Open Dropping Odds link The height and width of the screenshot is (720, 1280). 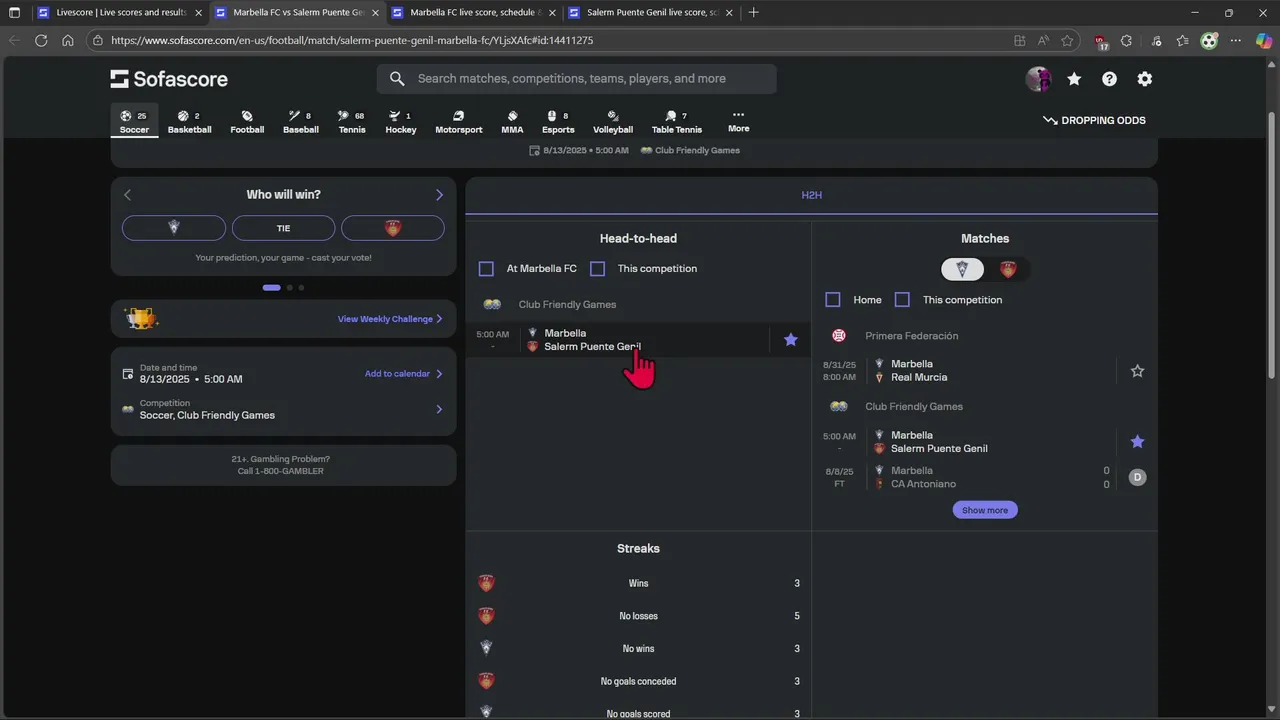coord(1094,120)
